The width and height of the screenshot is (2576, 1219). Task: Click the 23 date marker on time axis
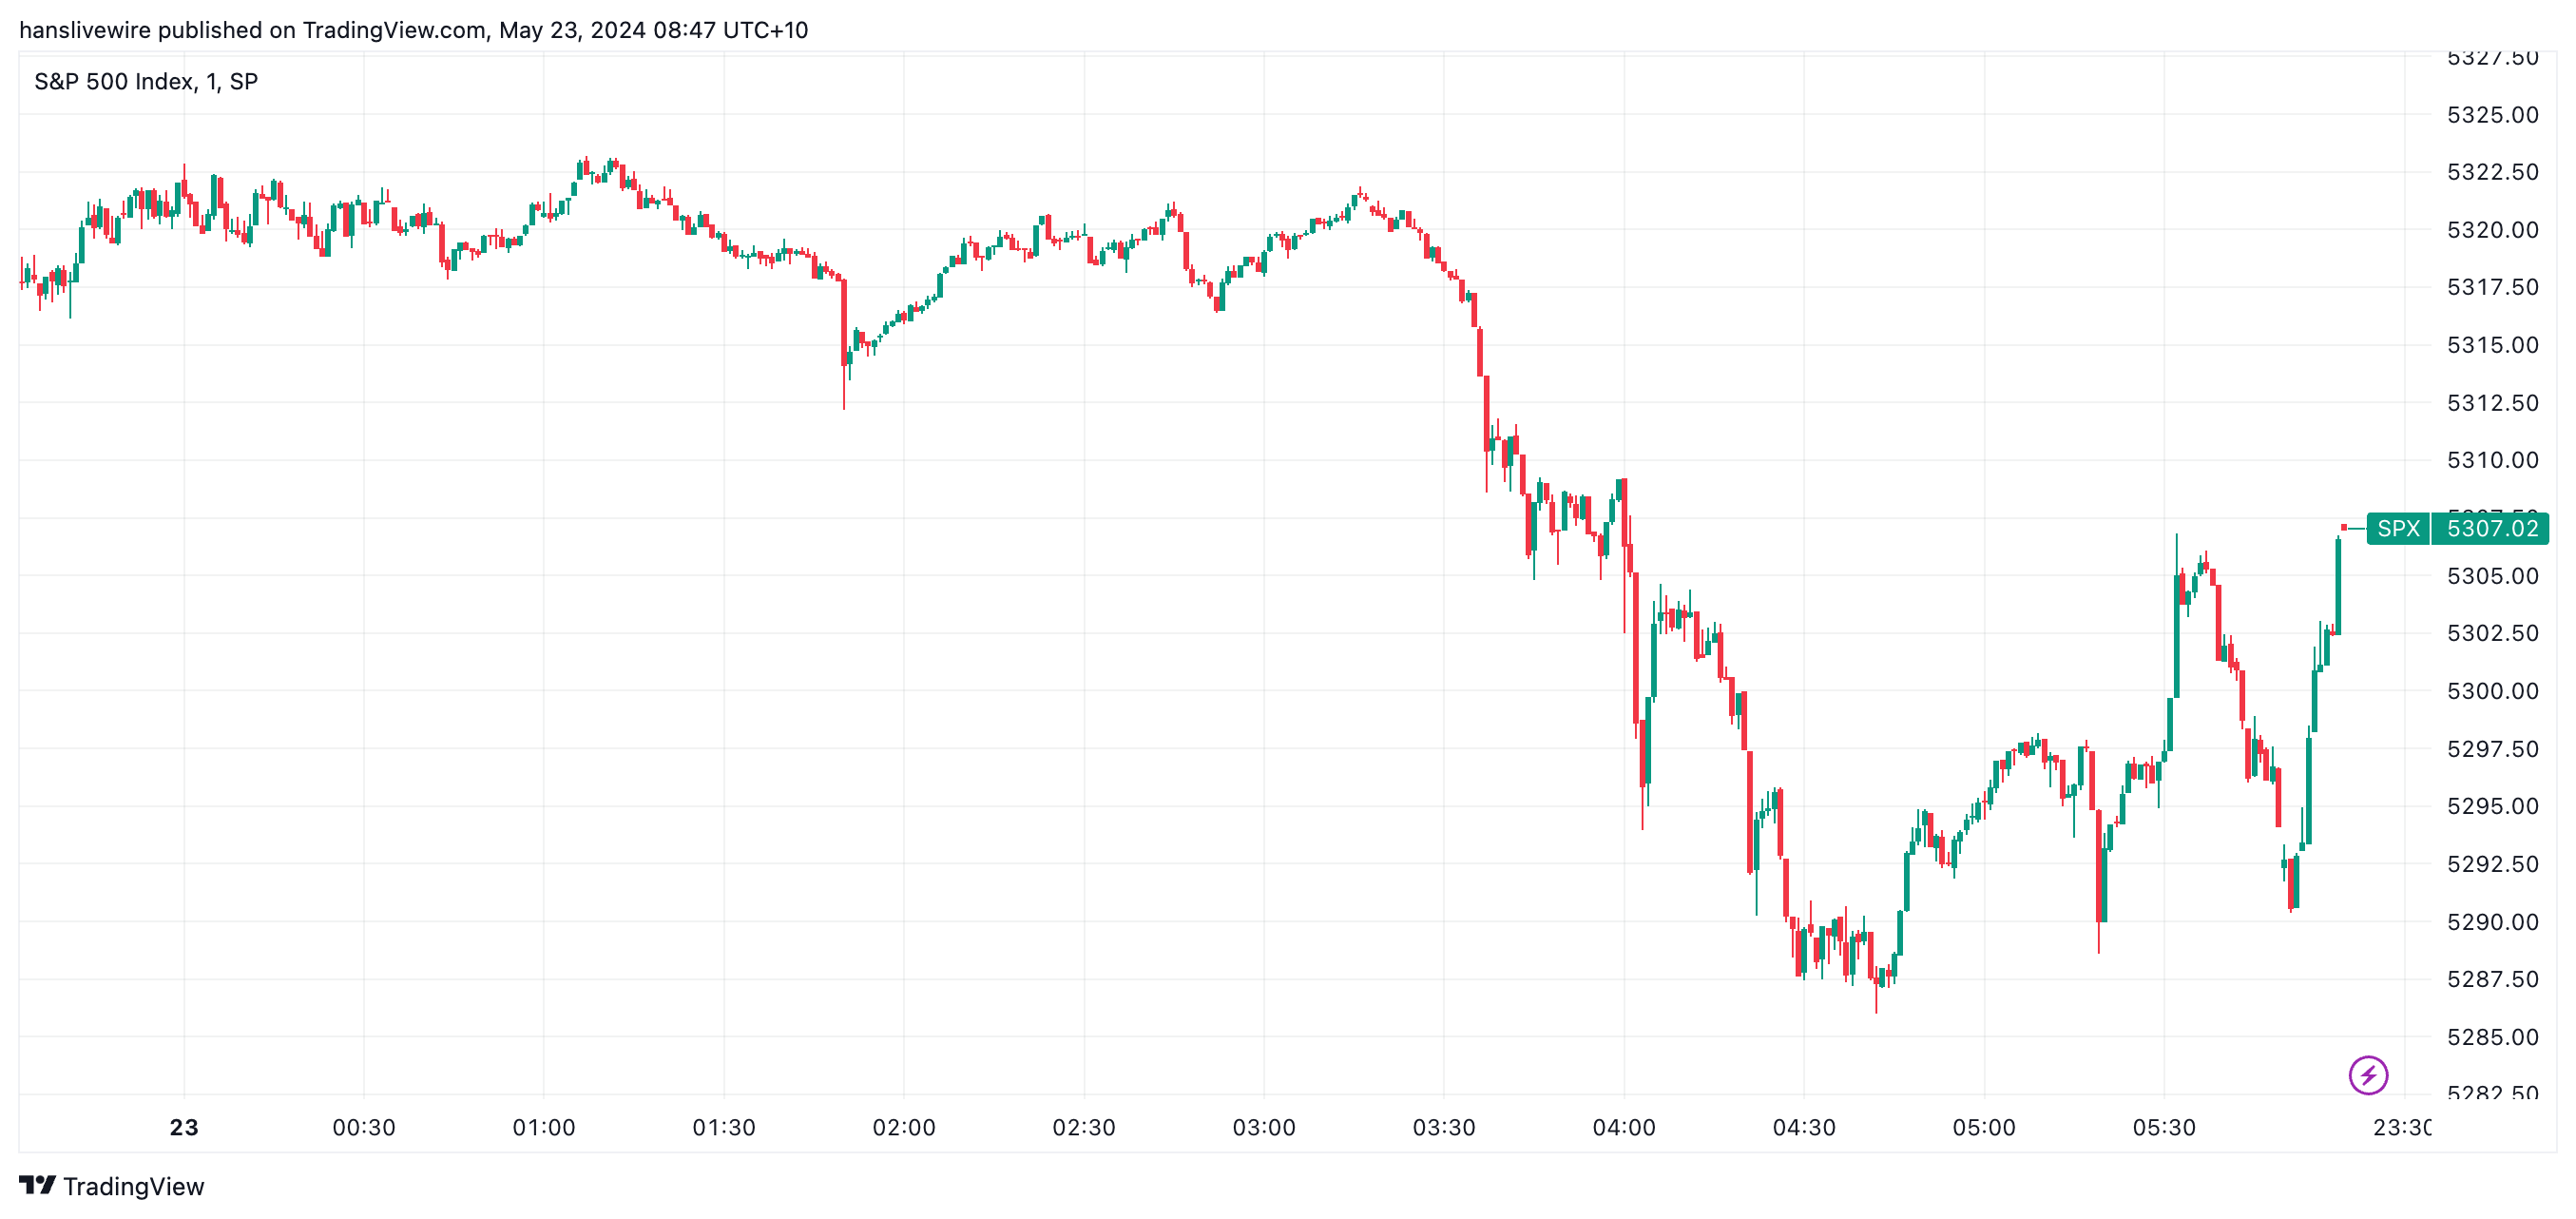[x=184, y=1127]
